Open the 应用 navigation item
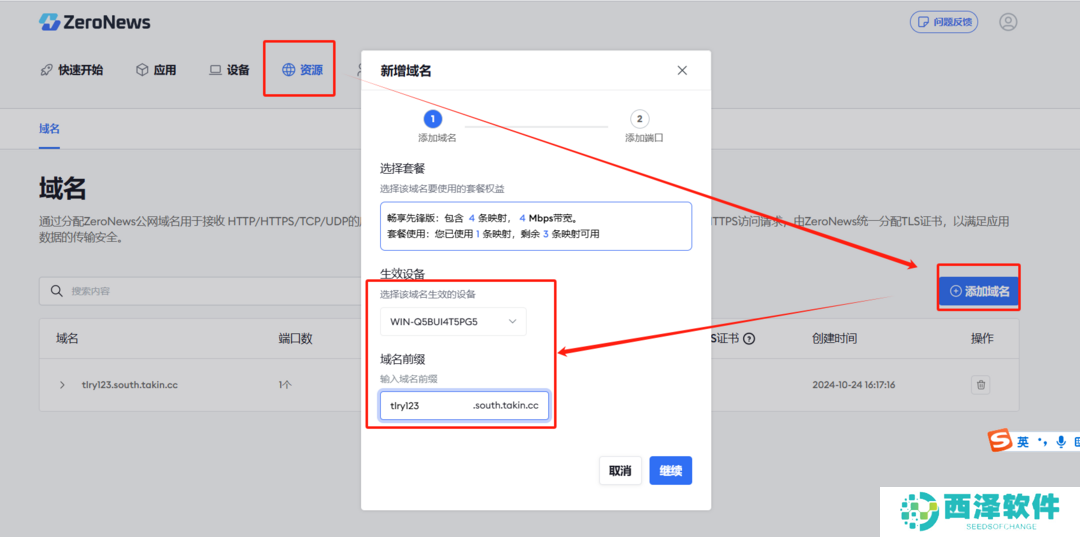The height and width of the screenshot is (537, 1080). click(x=156, y=70)
